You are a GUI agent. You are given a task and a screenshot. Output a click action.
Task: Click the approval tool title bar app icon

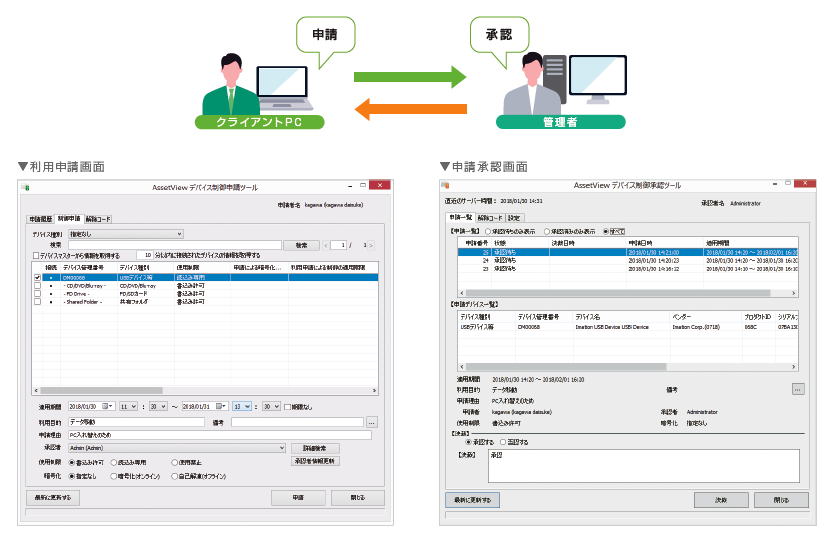click(x=446, y=185)
